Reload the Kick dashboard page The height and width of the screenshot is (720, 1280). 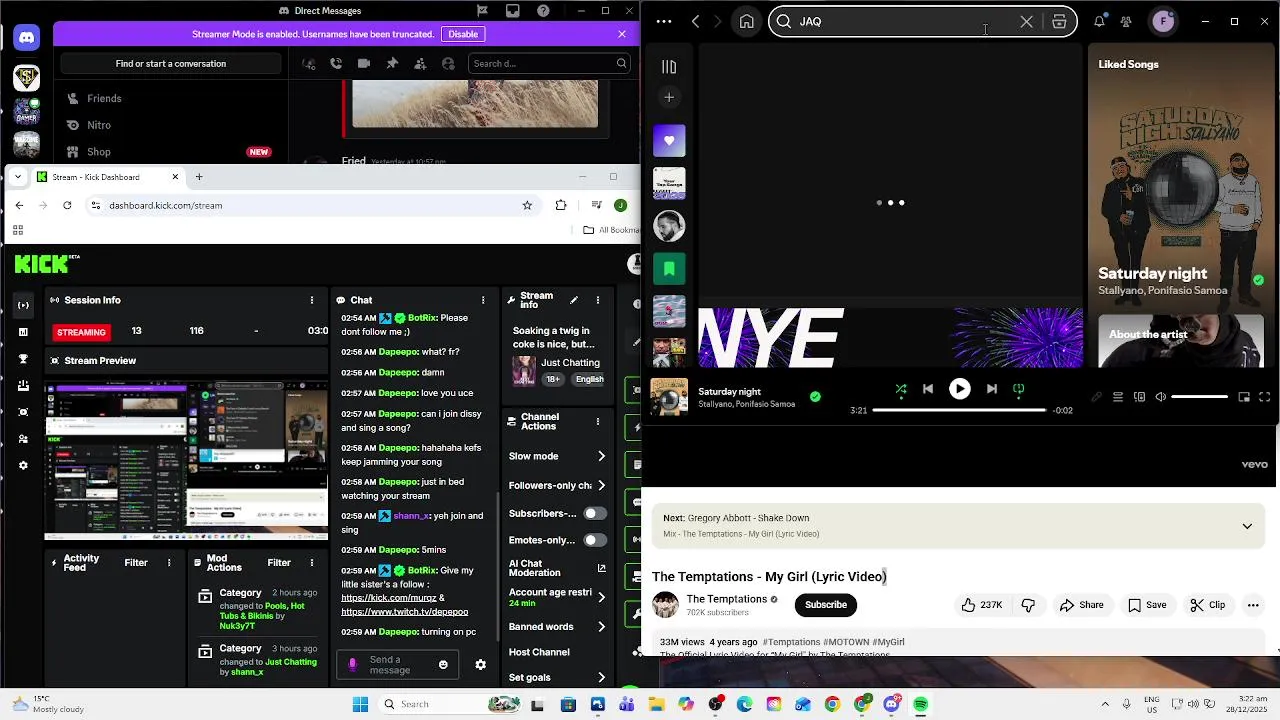click(x=67, y=205)
